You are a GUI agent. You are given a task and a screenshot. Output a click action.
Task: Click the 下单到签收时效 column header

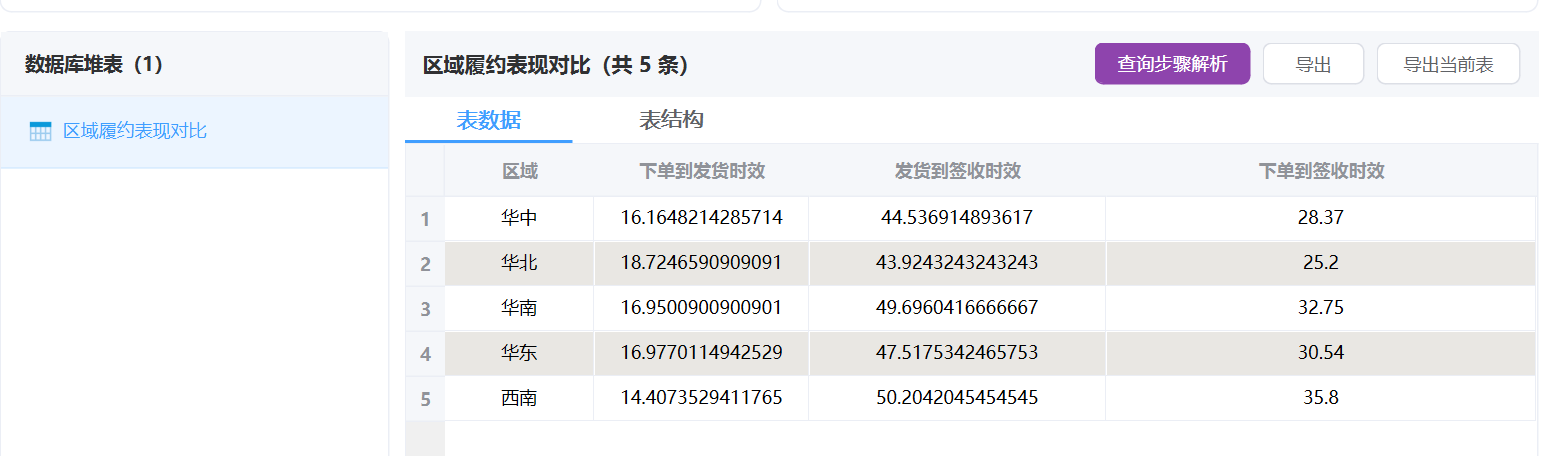coord(1320,171)
